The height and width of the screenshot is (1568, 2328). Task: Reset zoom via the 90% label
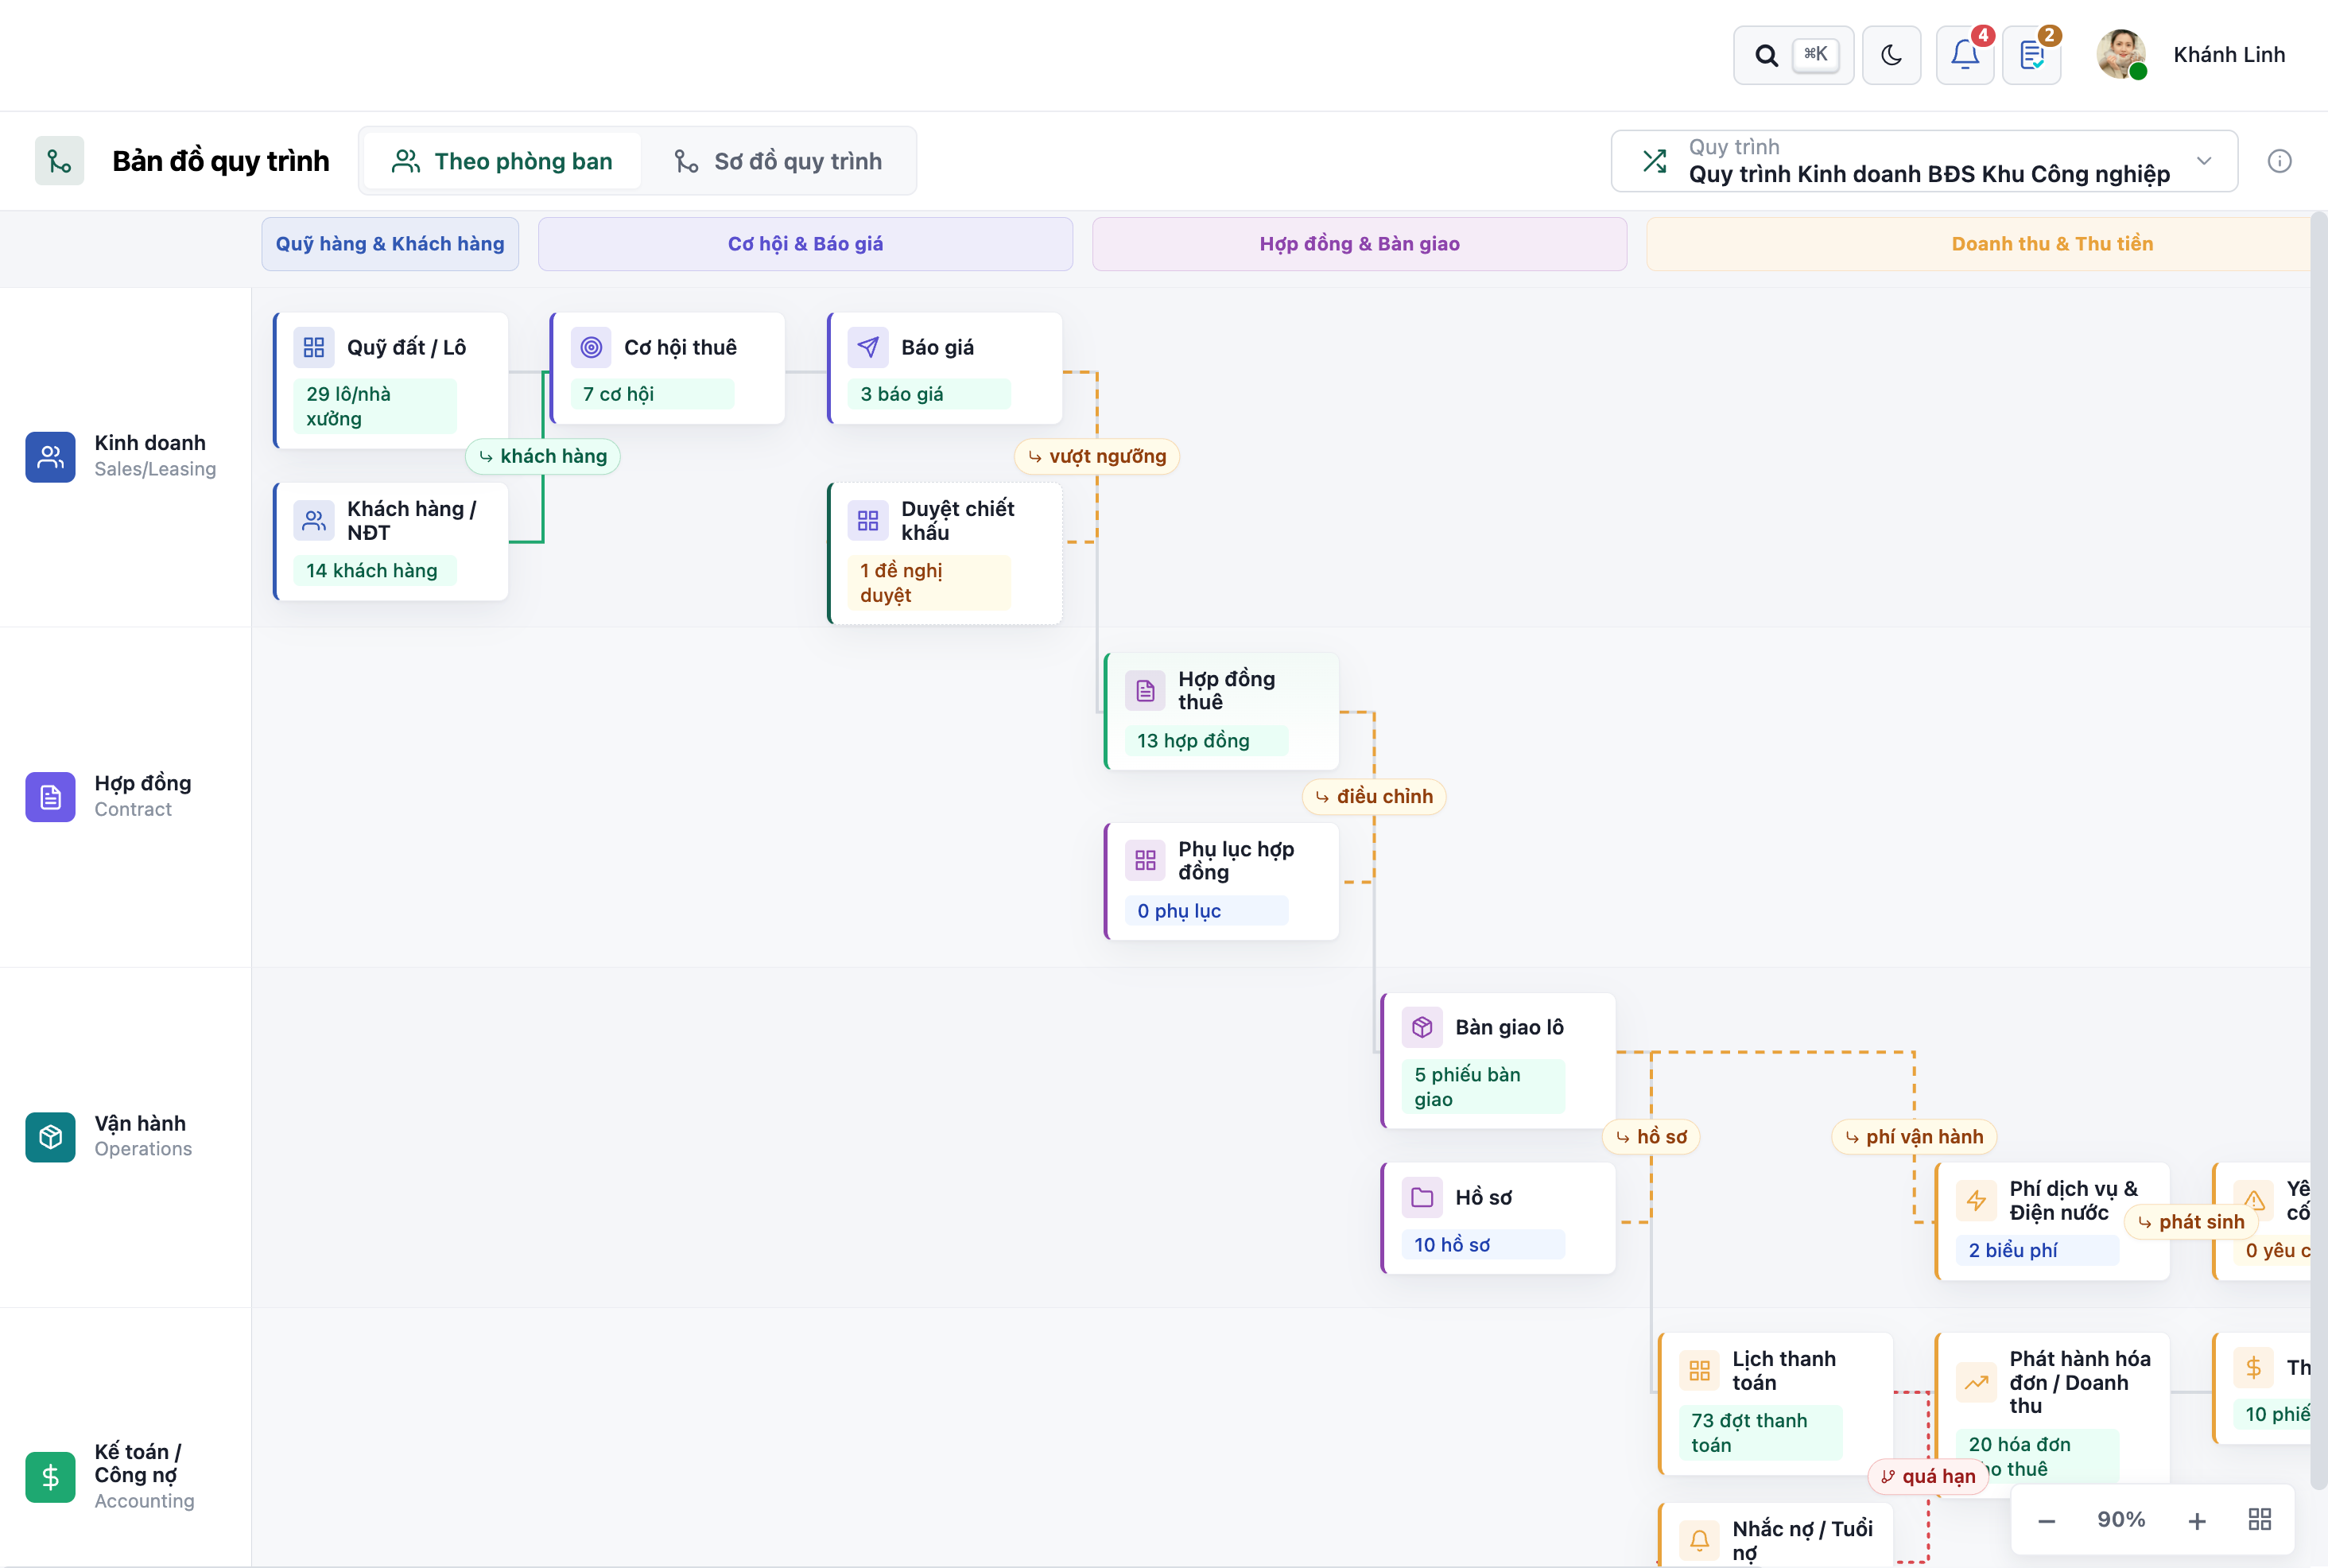pyautogui.click(x=2121, y=1520)
